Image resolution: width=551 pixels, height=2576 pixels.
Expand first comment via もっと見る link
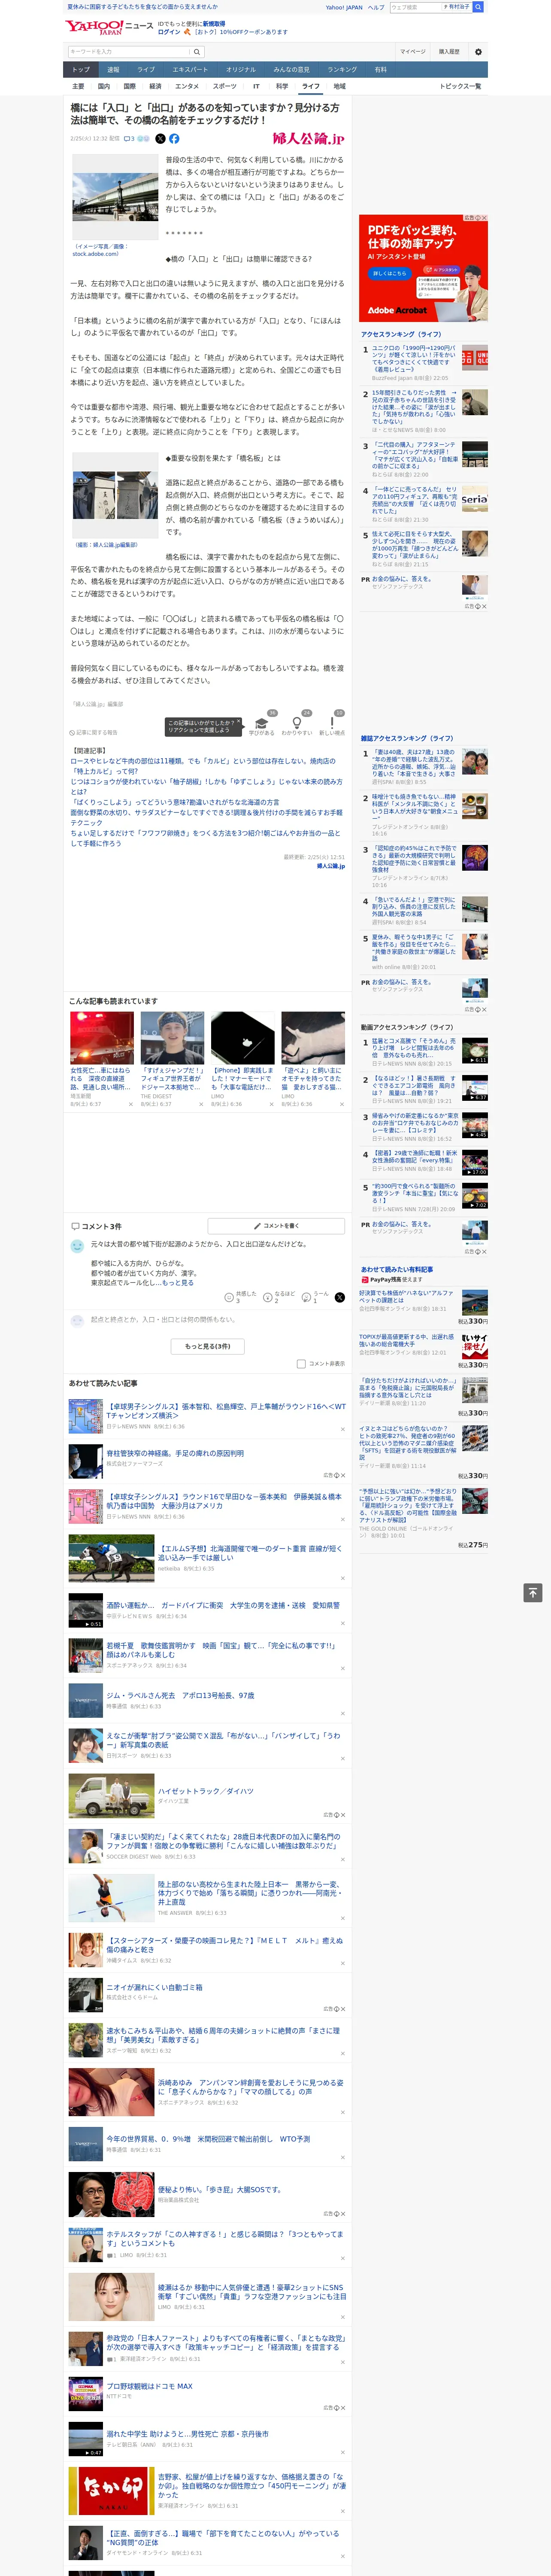[178, 1282]
